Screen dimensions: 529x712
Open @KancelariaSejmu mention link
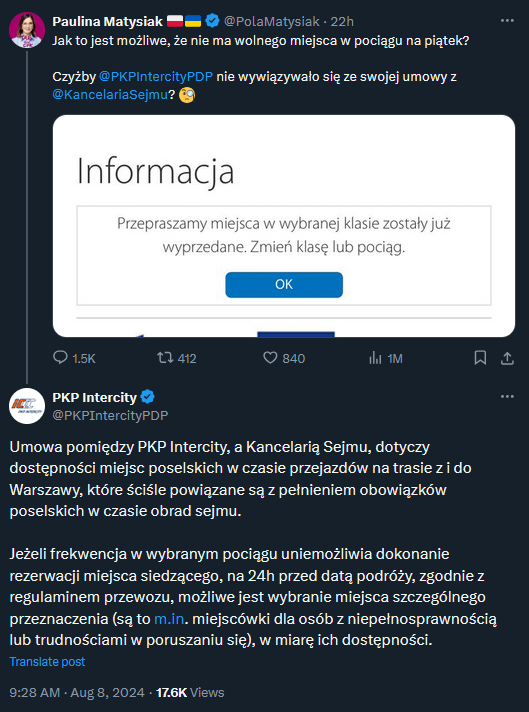coord(110,95)
